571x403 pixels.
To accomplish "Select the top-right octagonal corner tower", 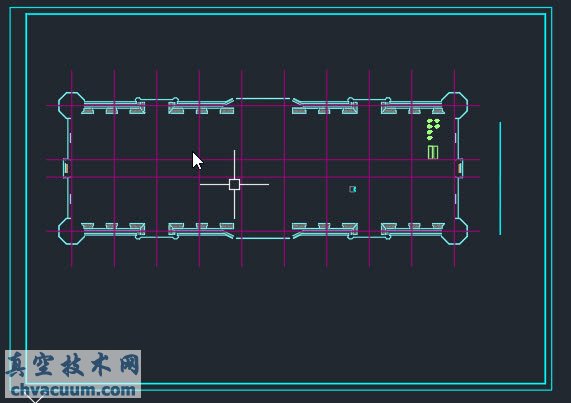I will pyautogui.click(x=454, y=105).
